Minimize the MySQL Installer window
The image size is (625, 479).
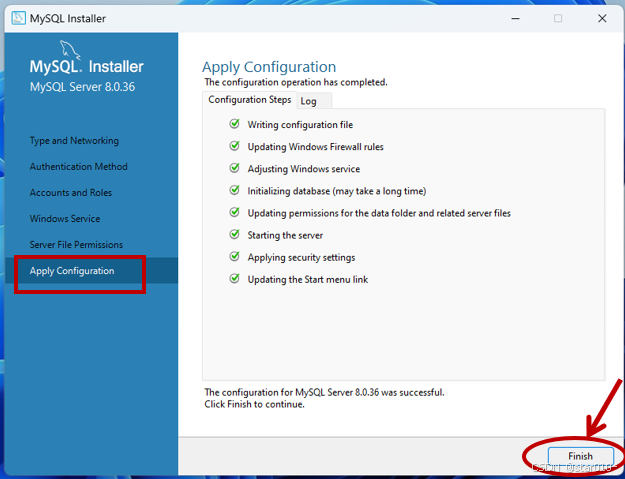pos(515,18)
